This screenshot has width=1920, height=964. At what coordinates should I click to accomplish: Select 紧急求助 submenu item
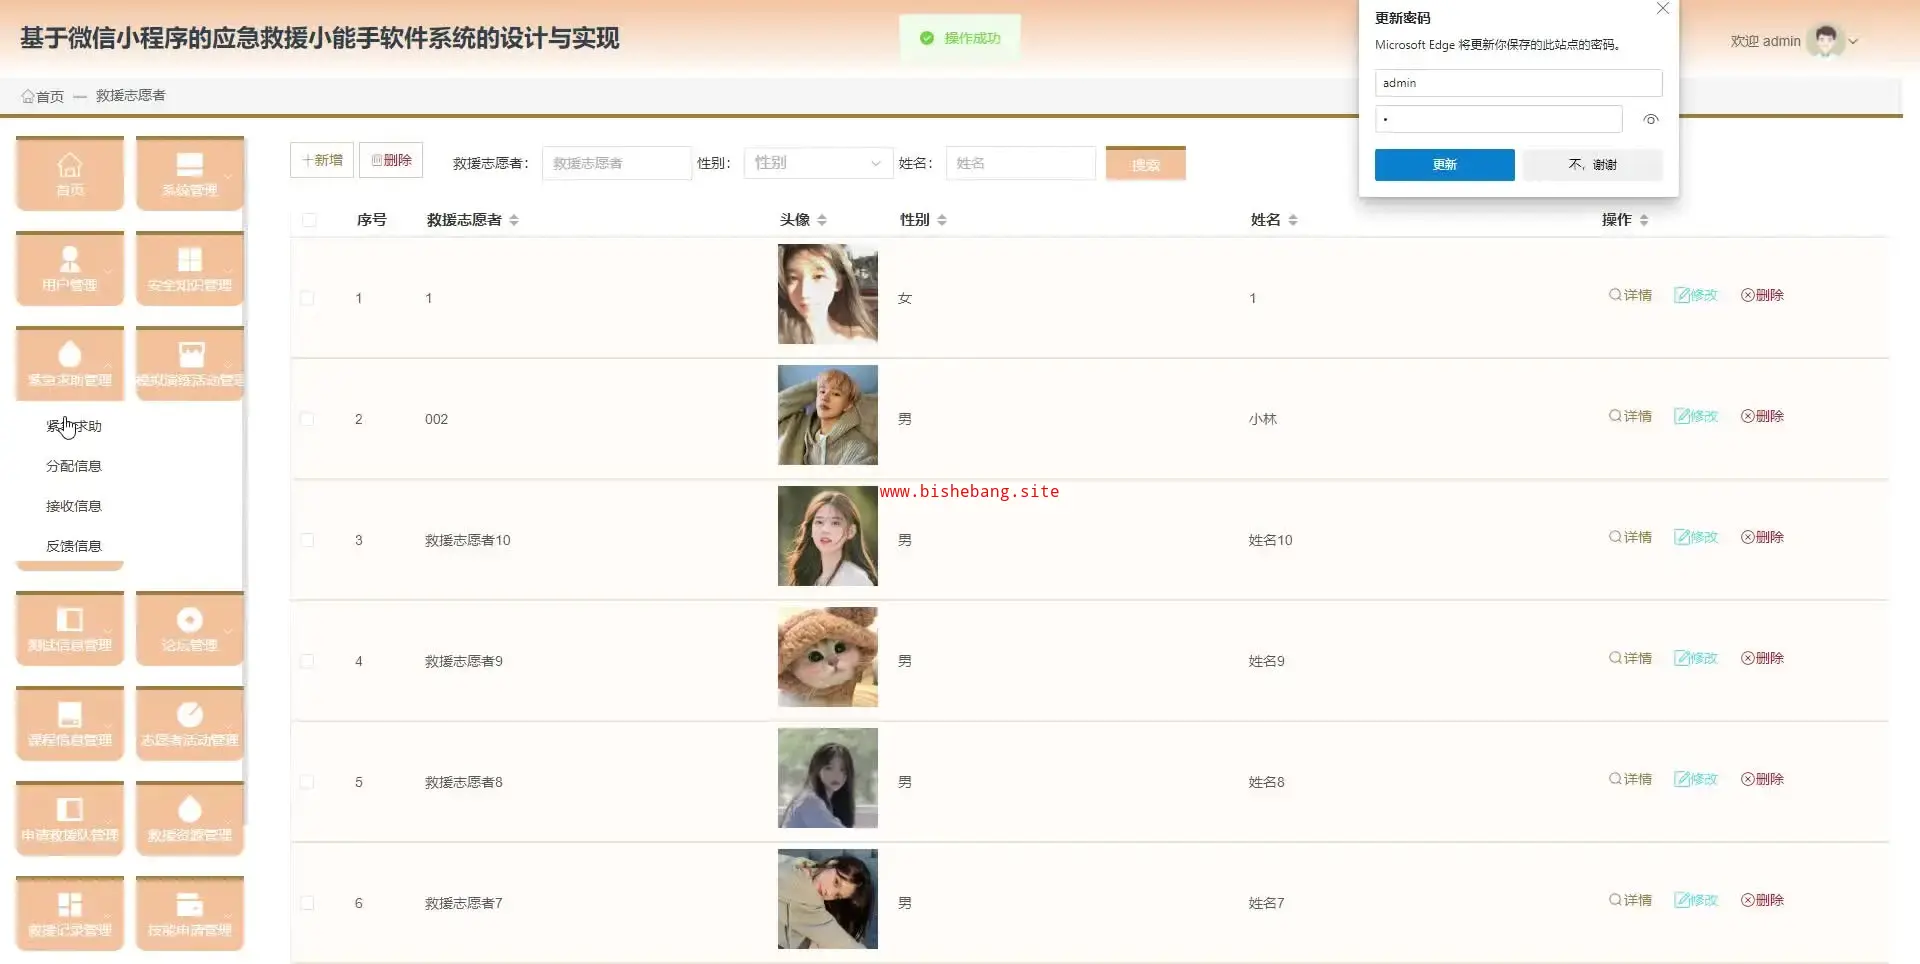pos(74,426)
